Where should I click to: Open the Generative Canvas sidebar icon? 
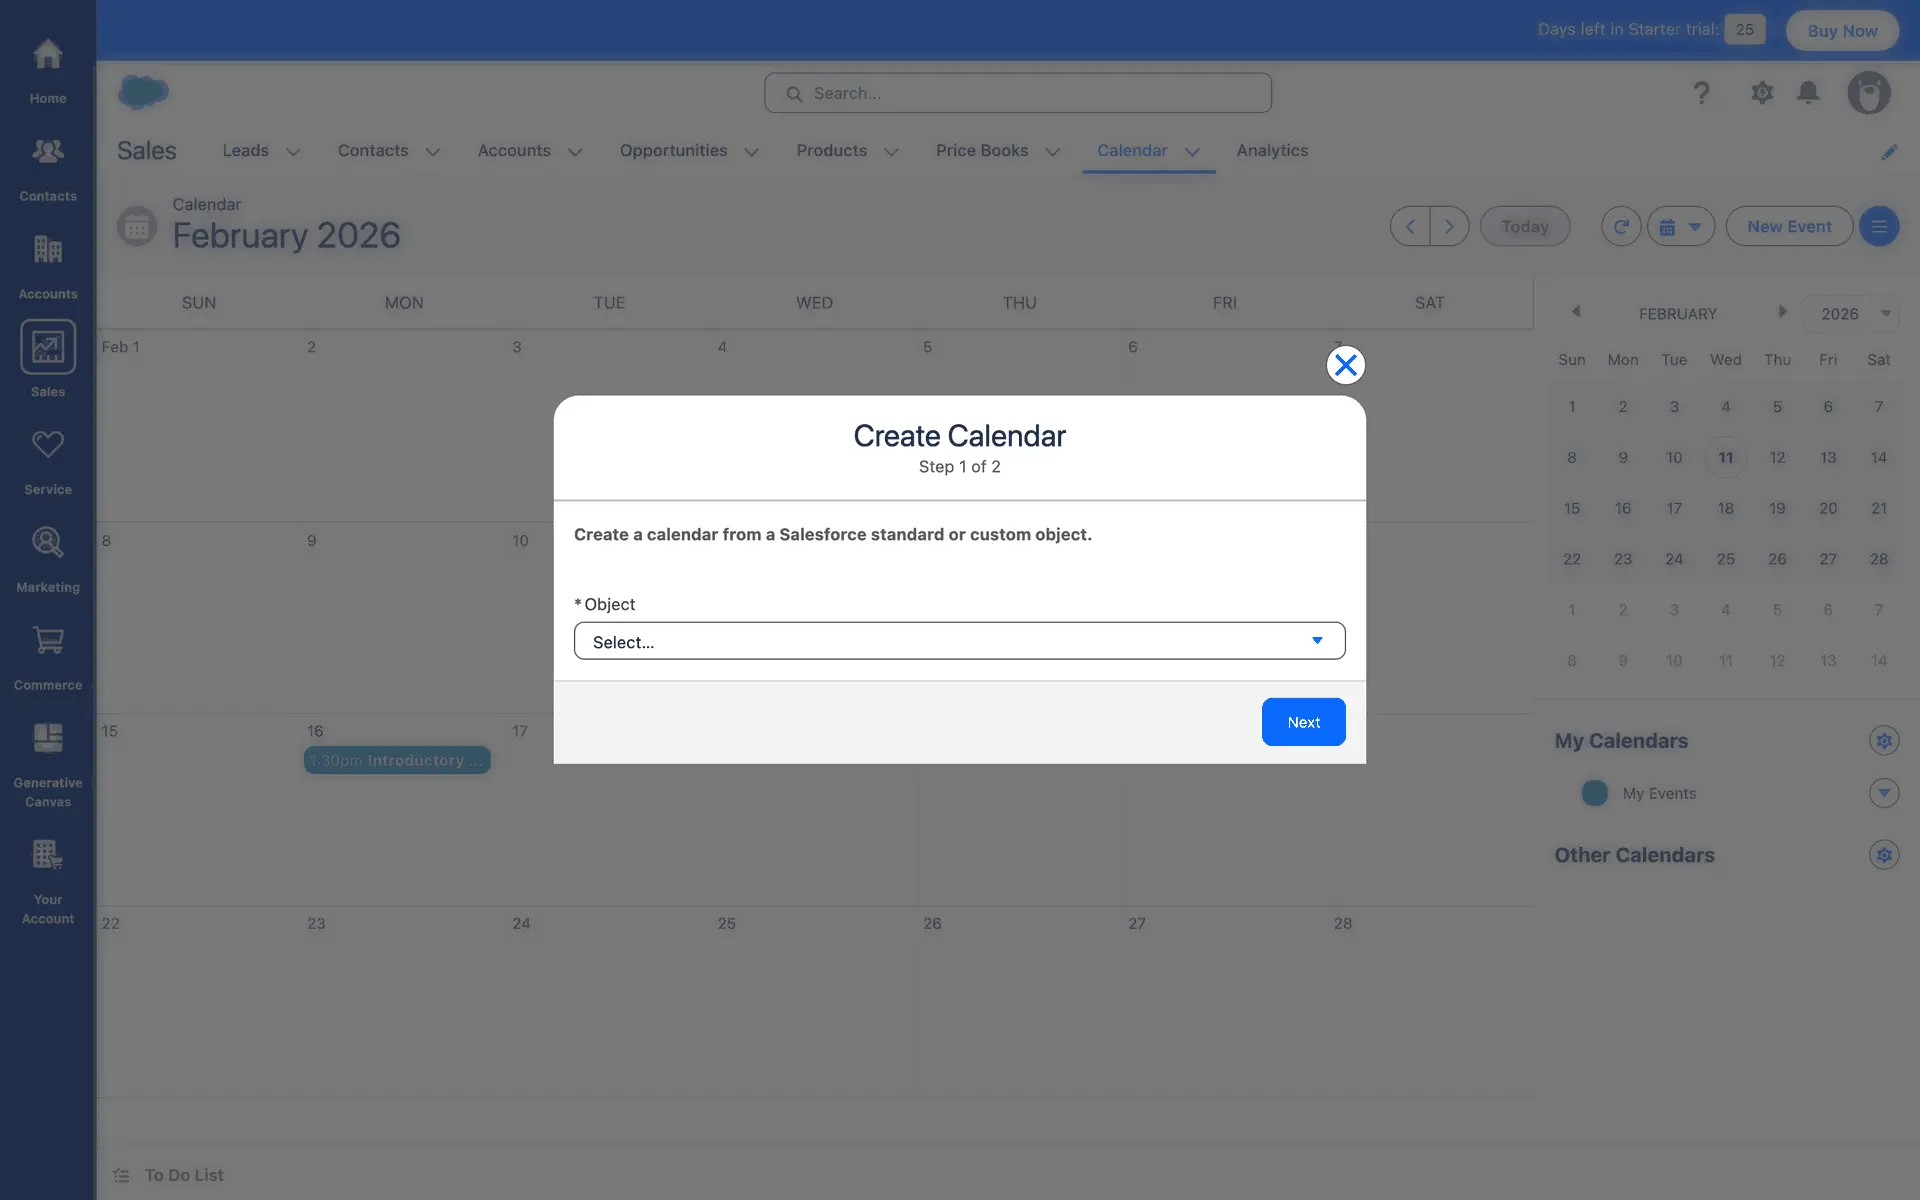47,739
